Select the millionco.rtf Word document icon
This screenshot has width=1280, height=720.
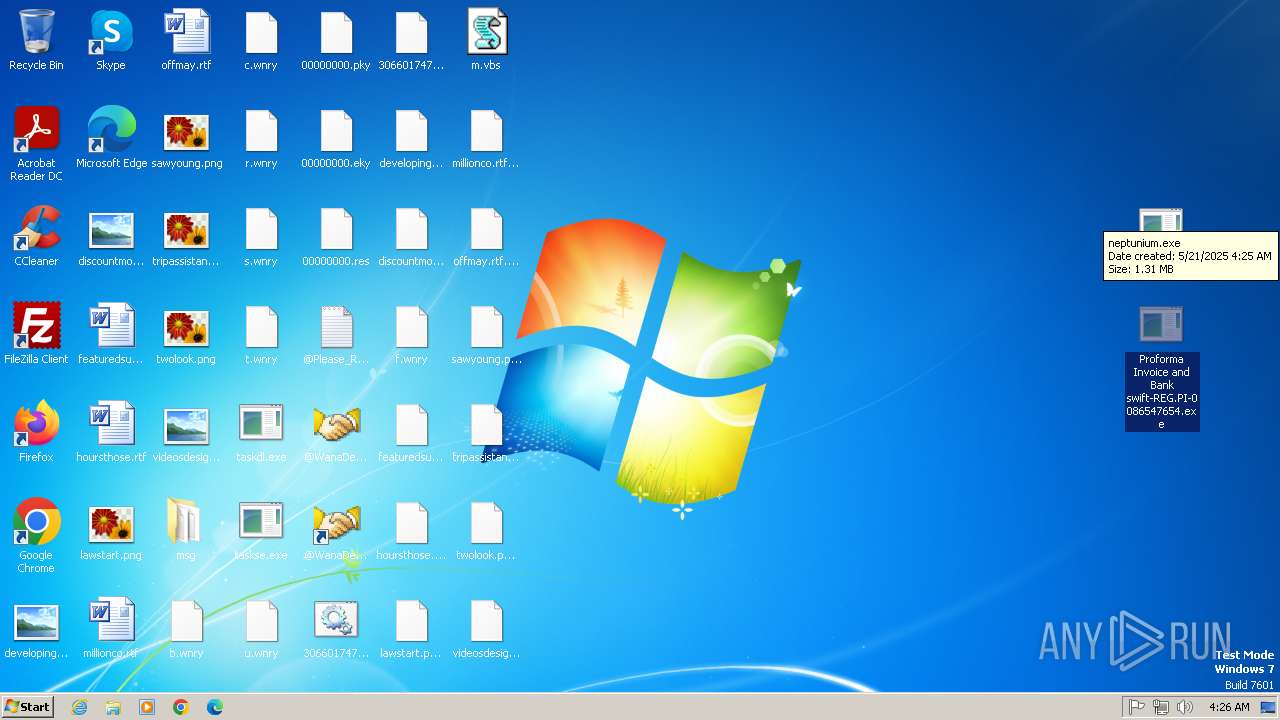click(111, 628)
